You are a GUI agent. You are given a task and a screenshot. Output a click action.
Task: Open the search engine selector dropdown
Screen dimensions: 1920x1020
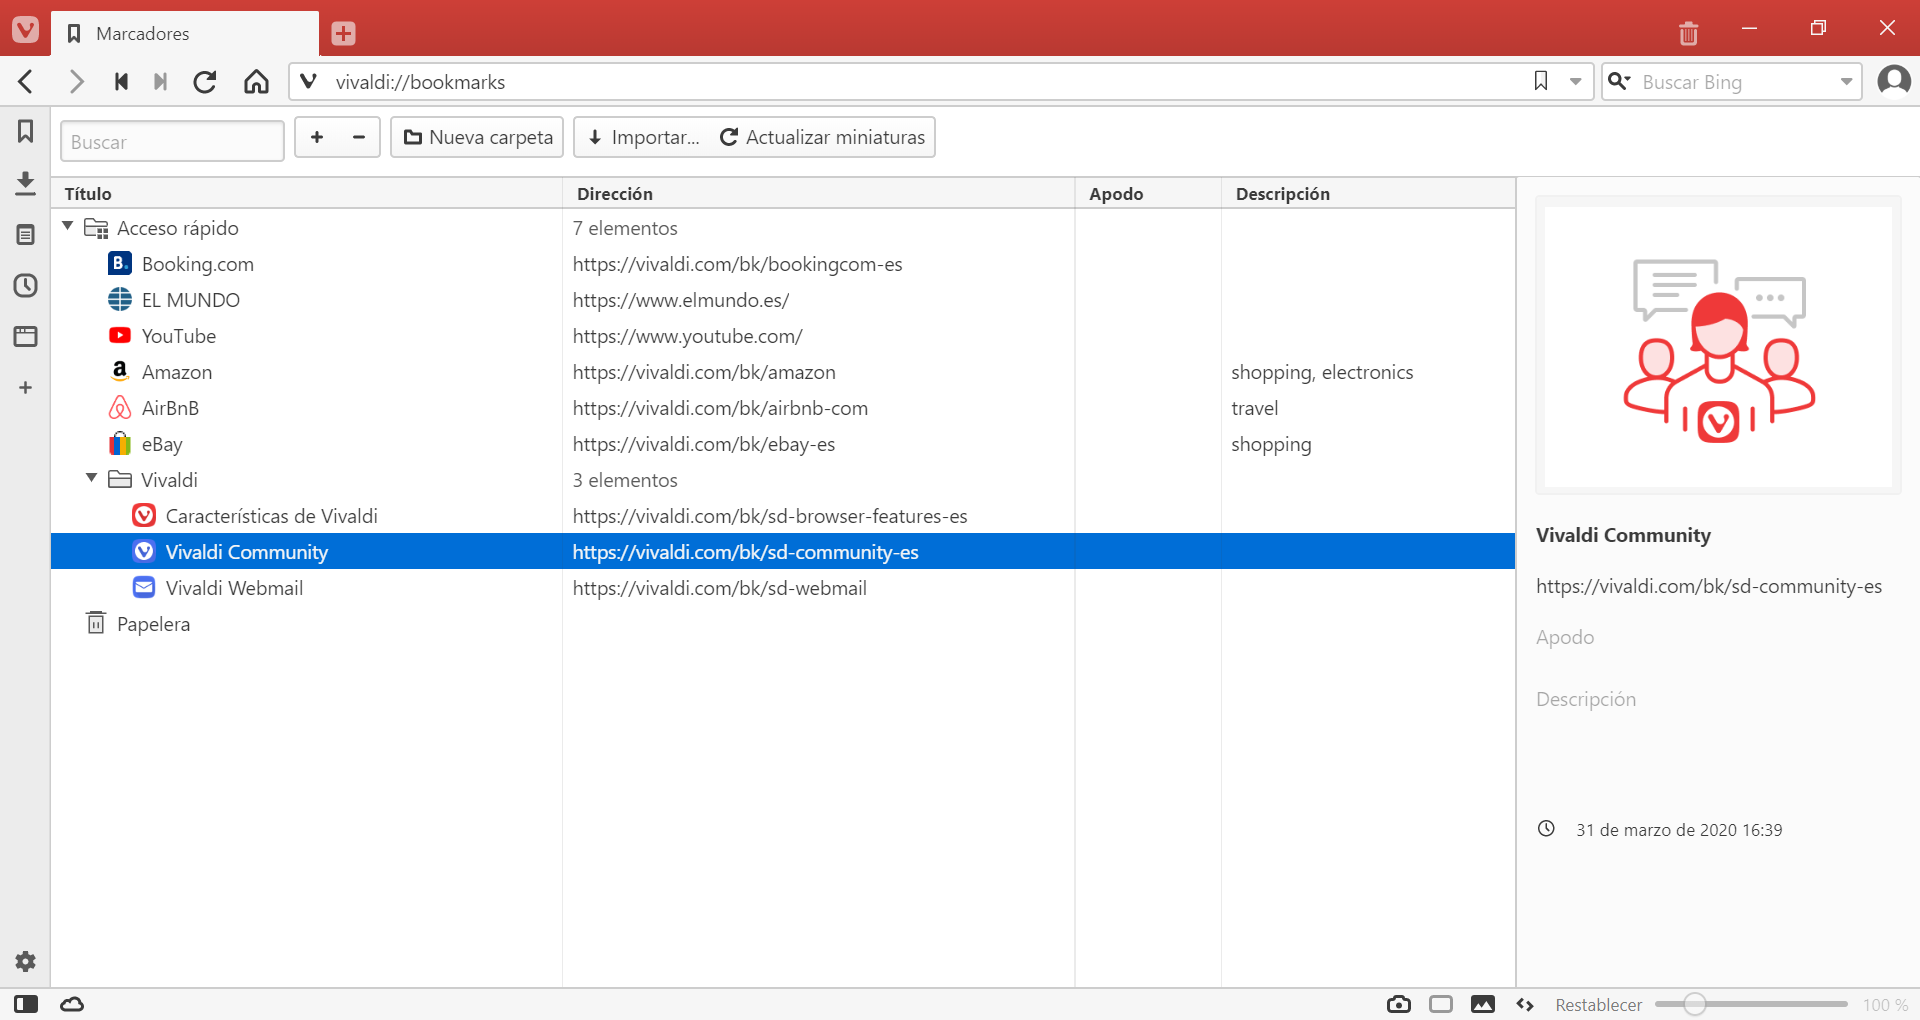click(1619, 81)
